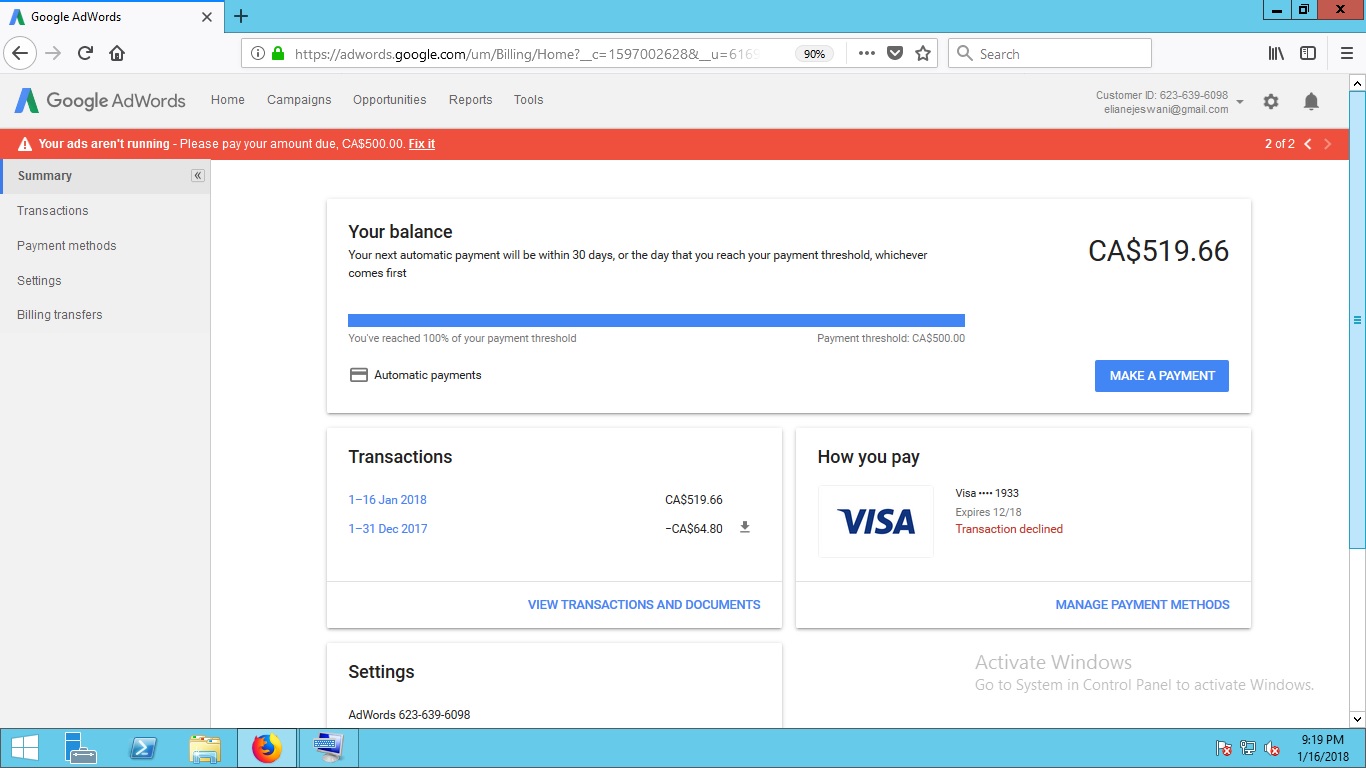Click the browser Back button
The height and width of the screenshot is (768, 1366).
tap(21, 53)
